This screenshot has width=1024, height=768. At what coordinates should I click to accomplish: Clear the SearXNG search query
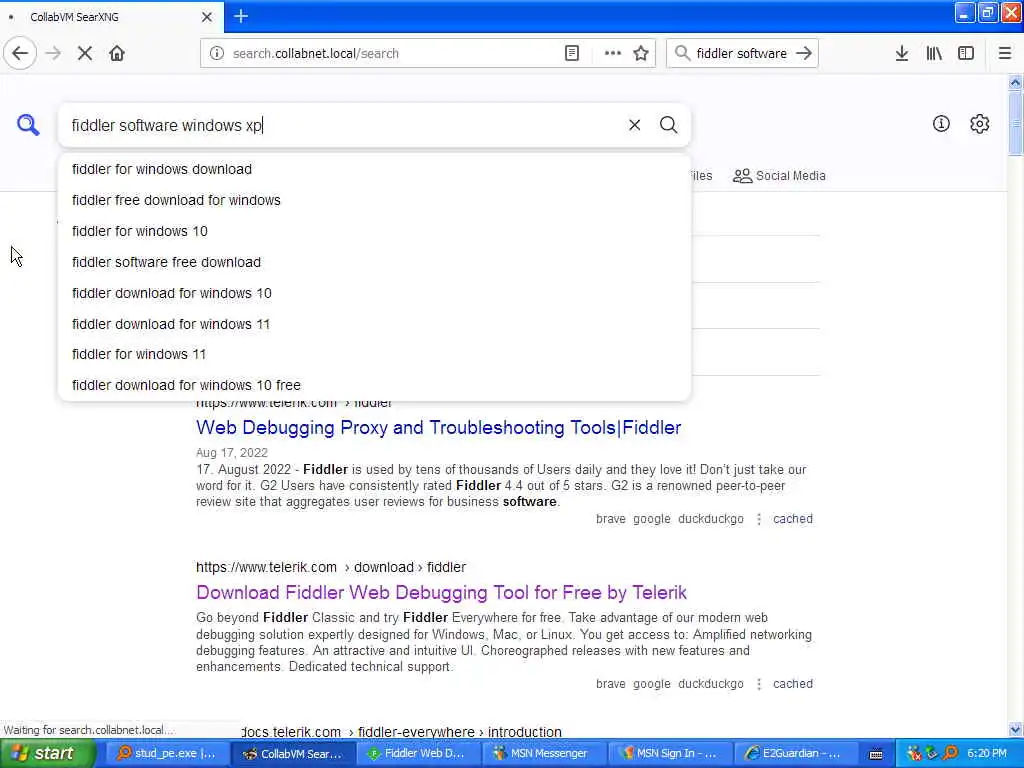pos(634,125)
